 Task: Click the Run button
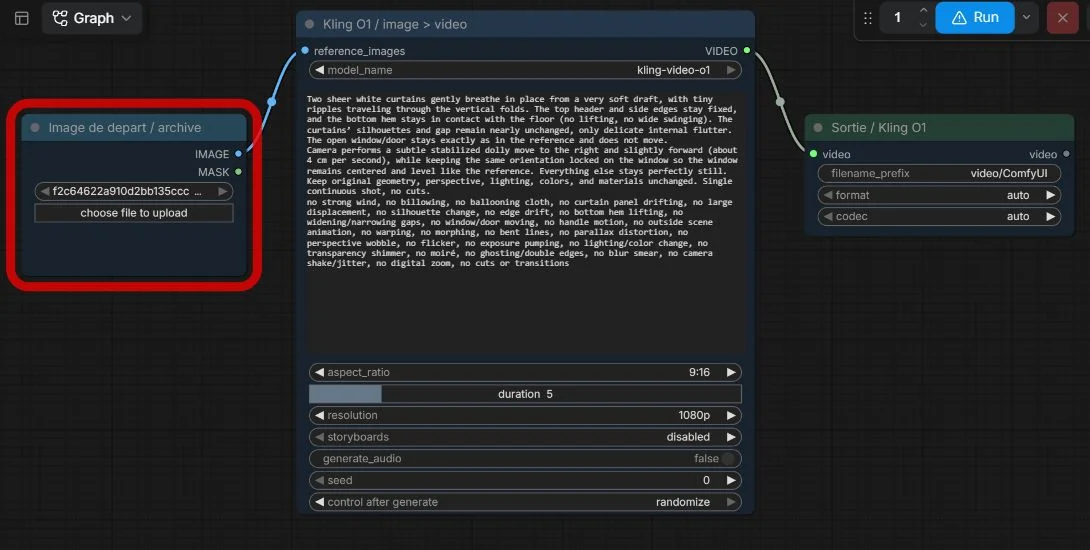coord(975,17)
